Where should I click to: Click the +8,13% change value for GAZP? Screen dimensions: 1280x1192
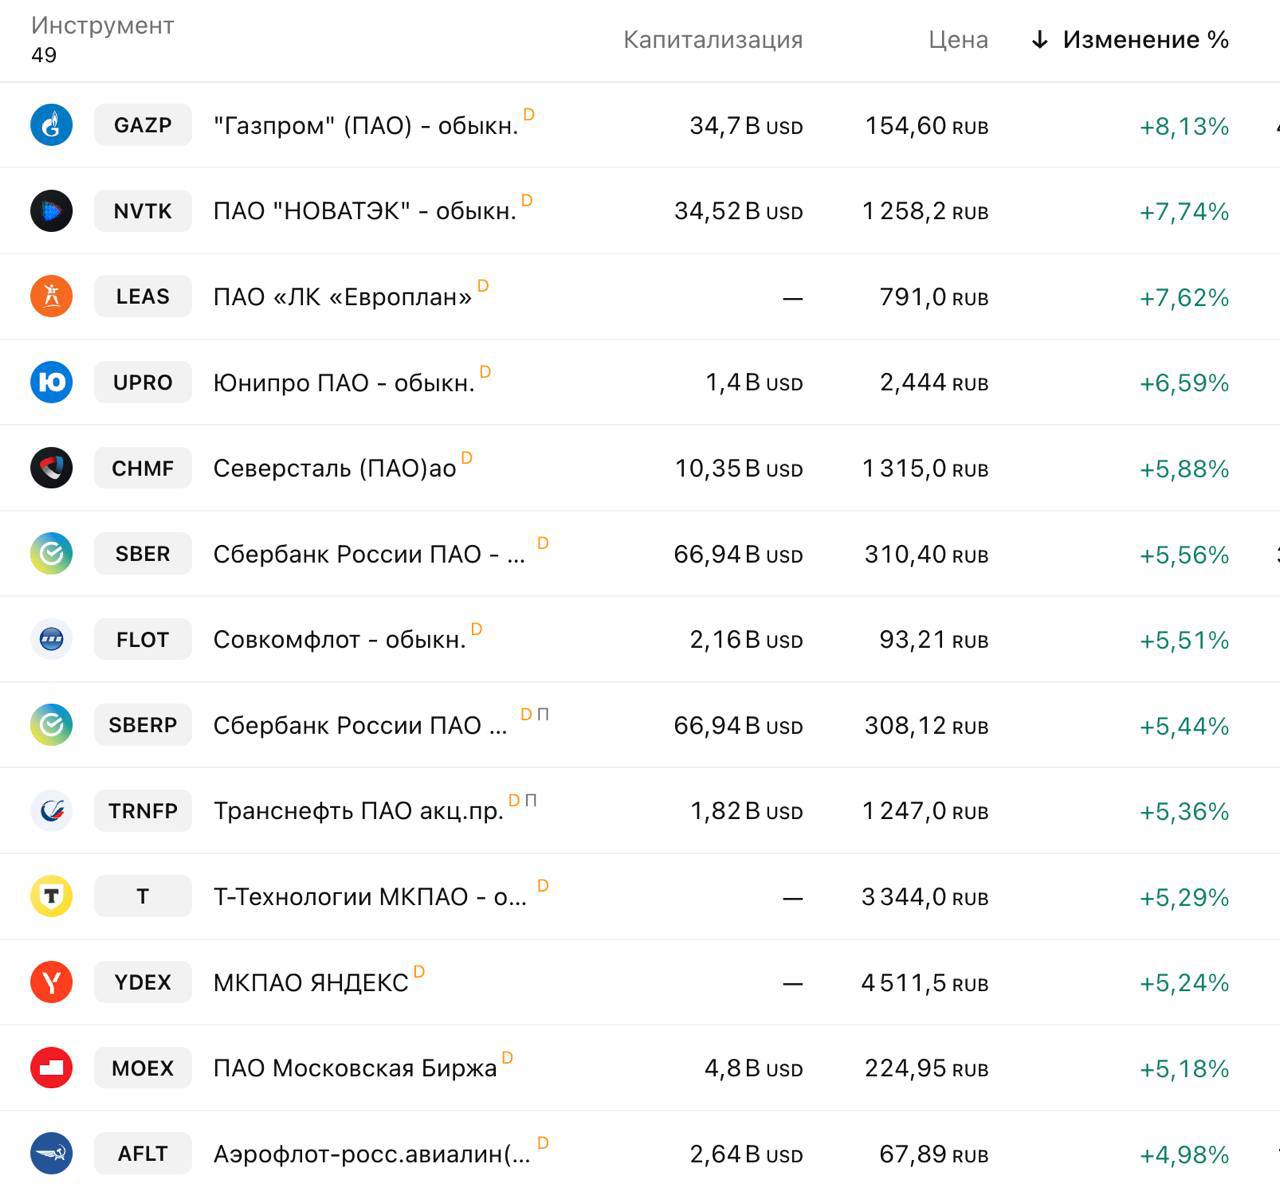tap(1183, 126)
